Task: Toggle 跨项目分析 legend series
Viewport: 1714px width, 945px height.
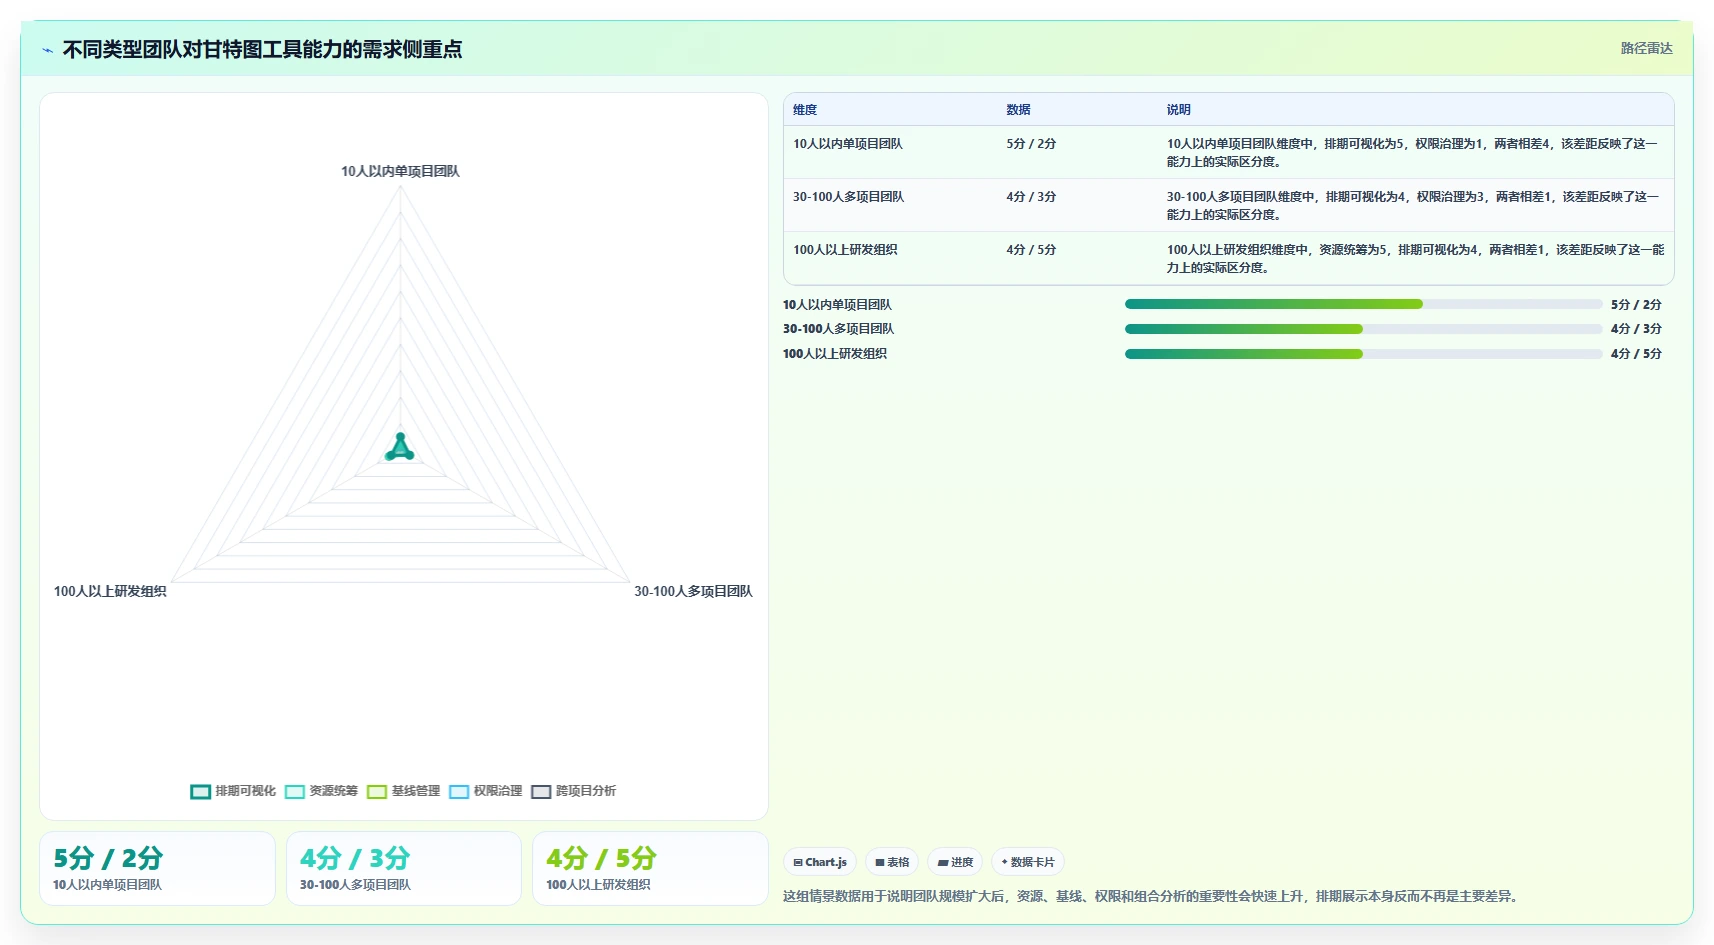Action: click(573, 791)
